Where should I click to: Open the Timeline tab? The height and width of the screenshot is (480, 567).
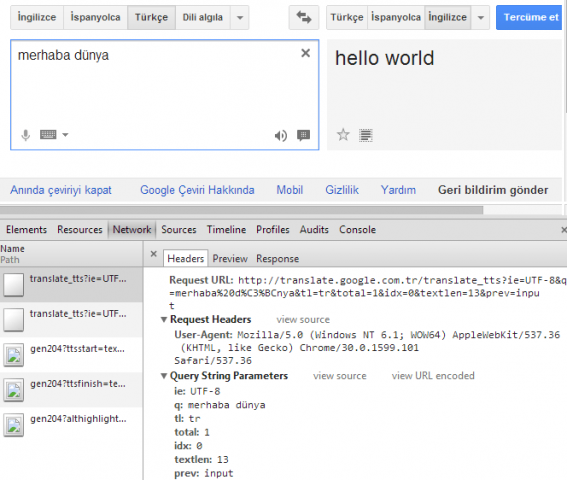click(x=226, y=230)
